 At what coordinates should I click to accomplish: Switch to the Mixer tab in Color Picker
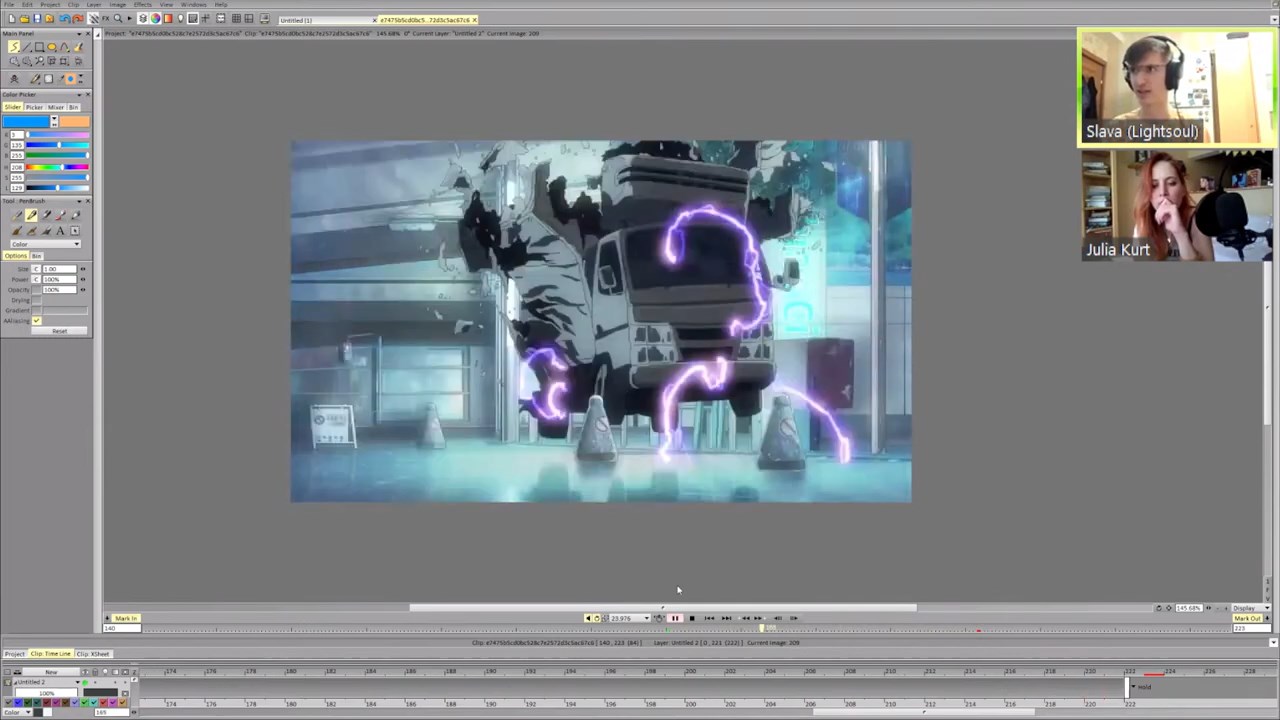click(56, 107)
